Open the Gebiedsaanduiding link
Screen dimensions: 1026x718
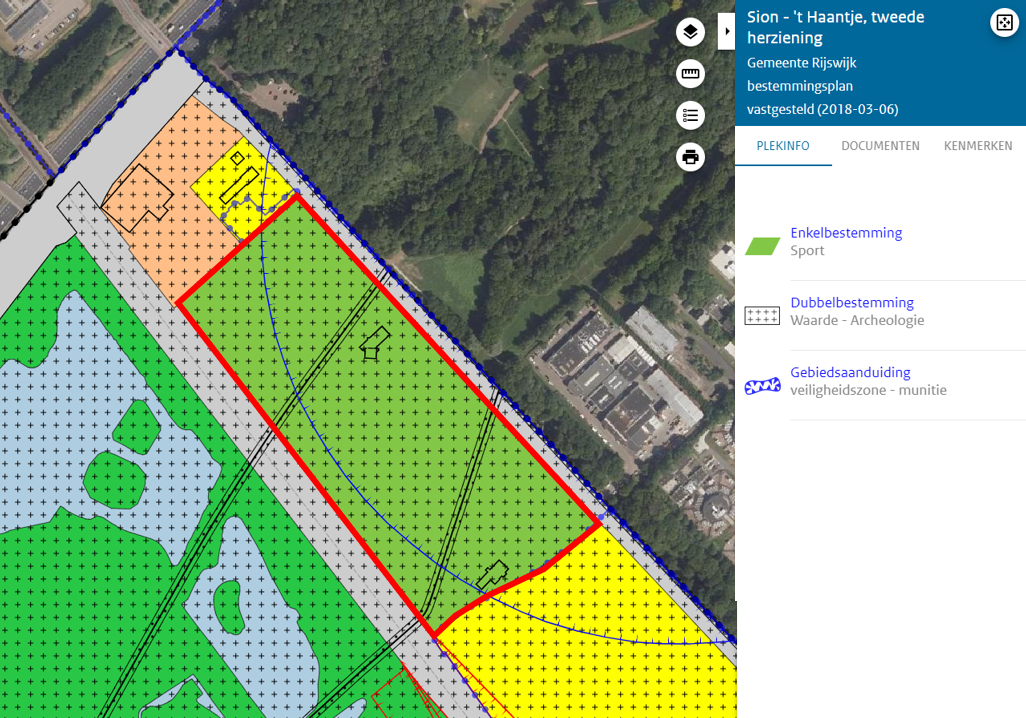850,372
